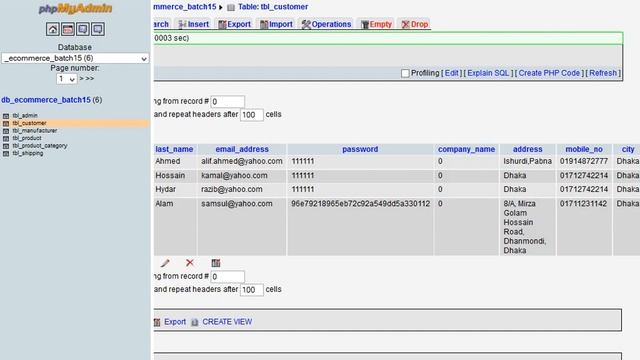Click browse icon beside tbl_shipping
This screenshot has height=360, width=640.
[x=6, y=153]
